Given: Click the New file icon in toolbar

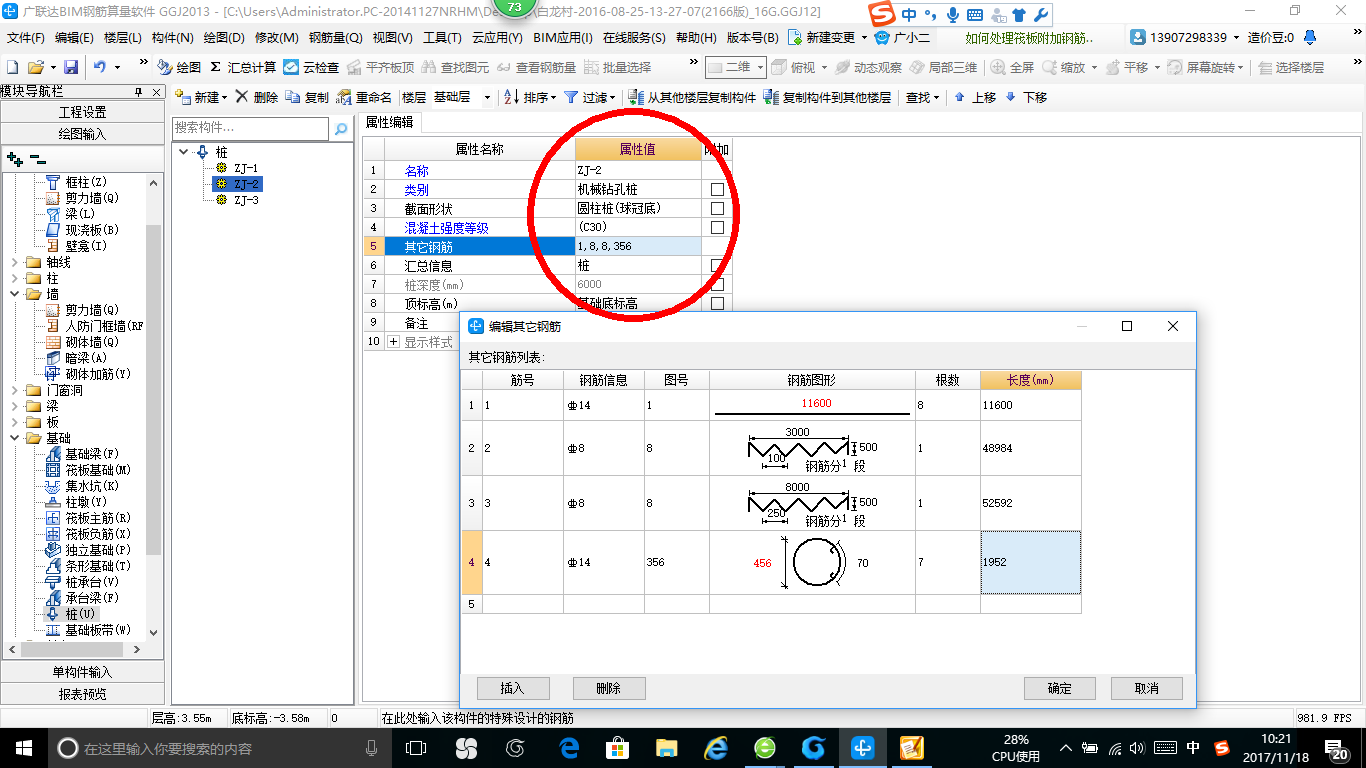Looking at the screenshot, I should tap(12, 67).
